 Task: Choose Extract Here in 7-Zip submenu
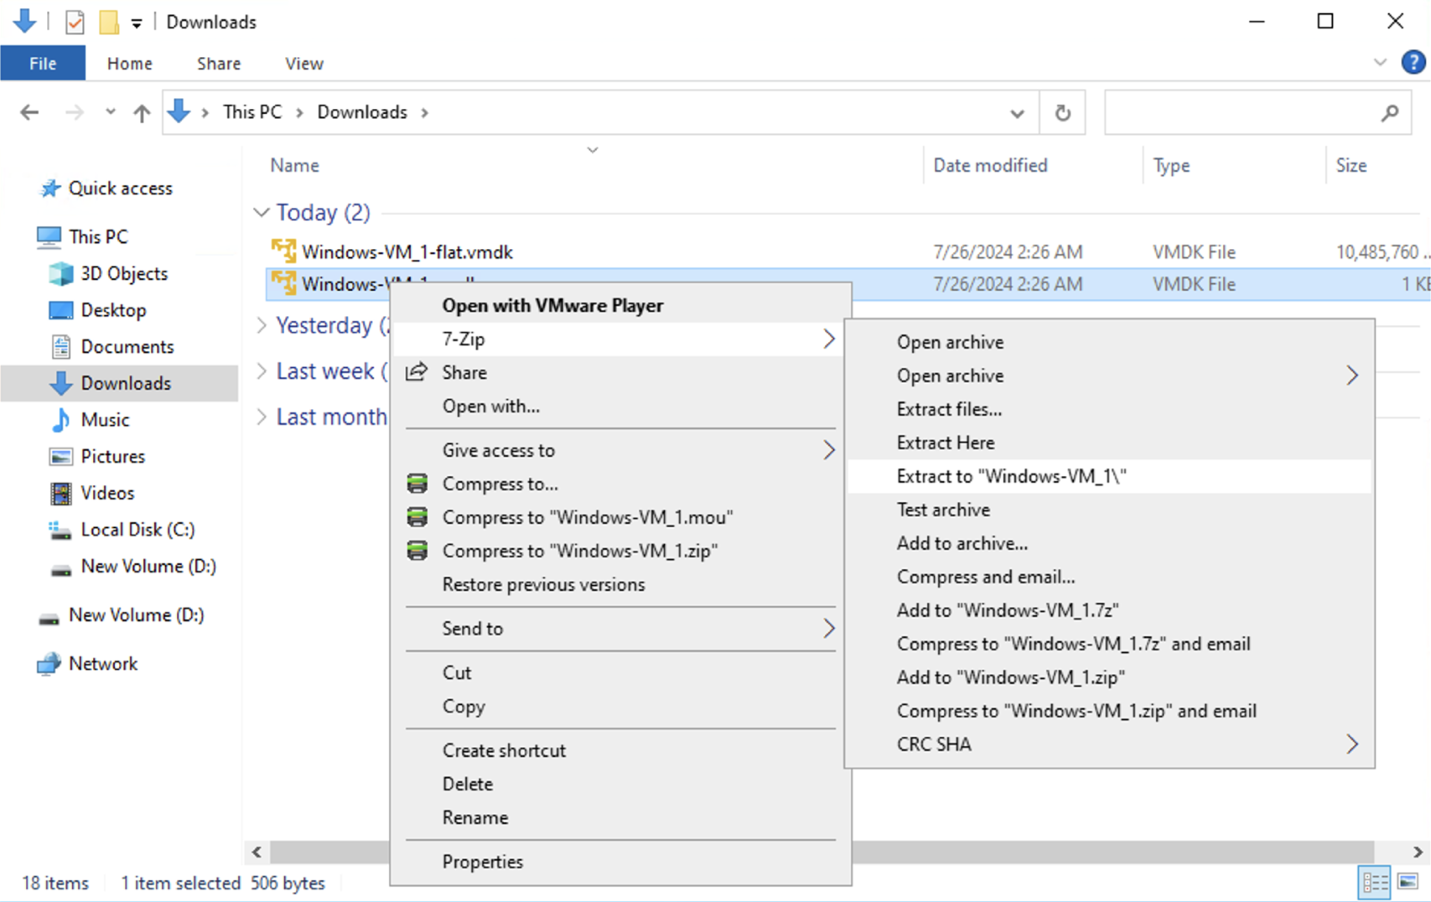pyautogui.click(x=1109, y=443)
